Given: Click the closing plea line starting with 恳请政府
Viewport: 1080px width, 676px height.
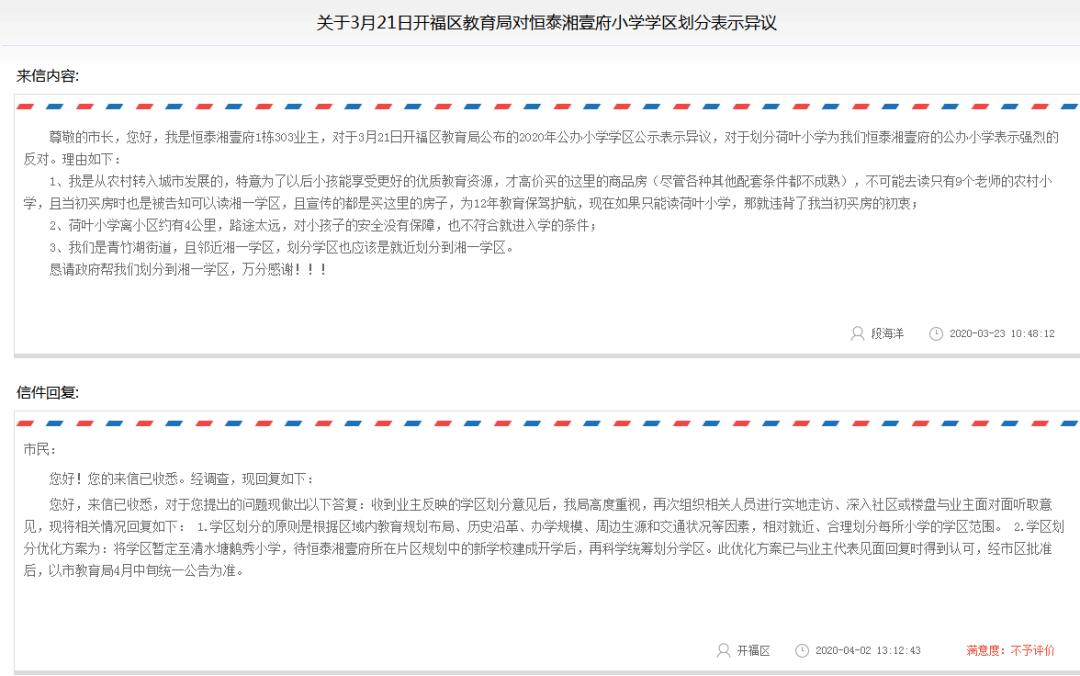Looking at the screenshot, I should [x=188, y=269].
